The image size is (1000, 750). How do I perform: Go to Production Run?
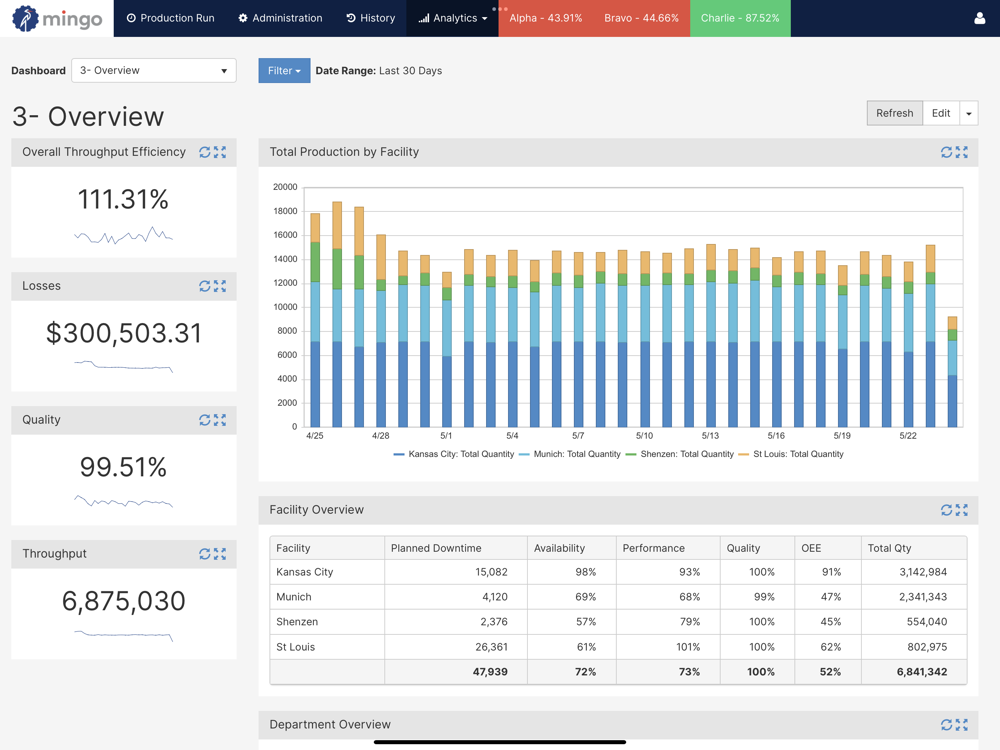(170, 18)
